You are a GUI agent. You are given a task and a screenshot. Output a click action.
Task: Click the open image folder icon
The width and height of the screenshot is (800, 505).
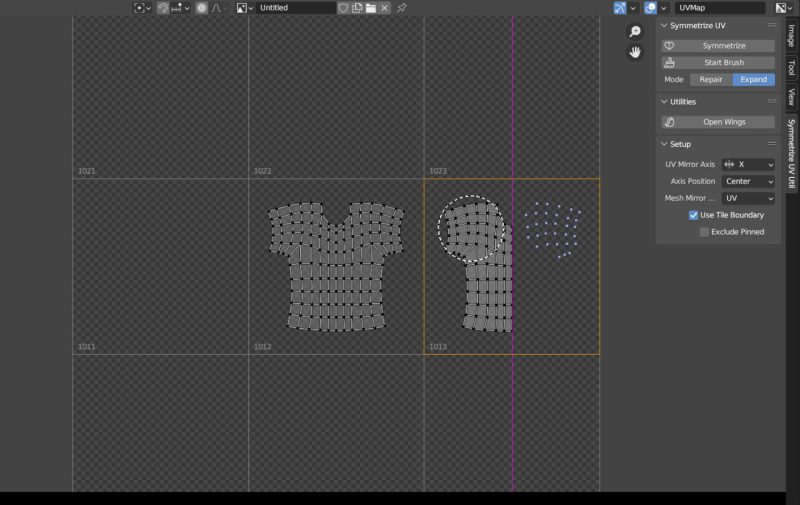click(370, 8)
